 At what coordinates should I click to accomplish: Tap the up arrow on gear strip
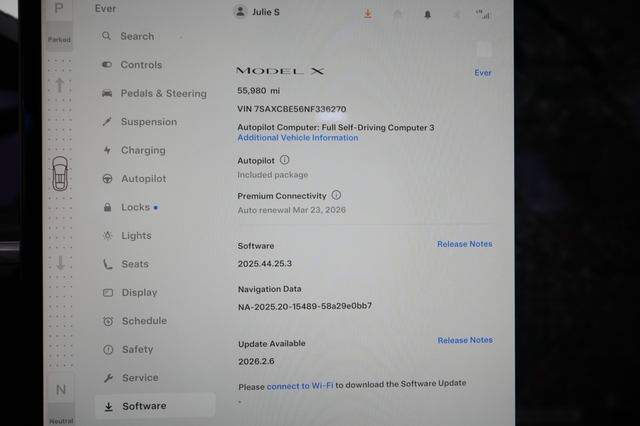(60, 85)
